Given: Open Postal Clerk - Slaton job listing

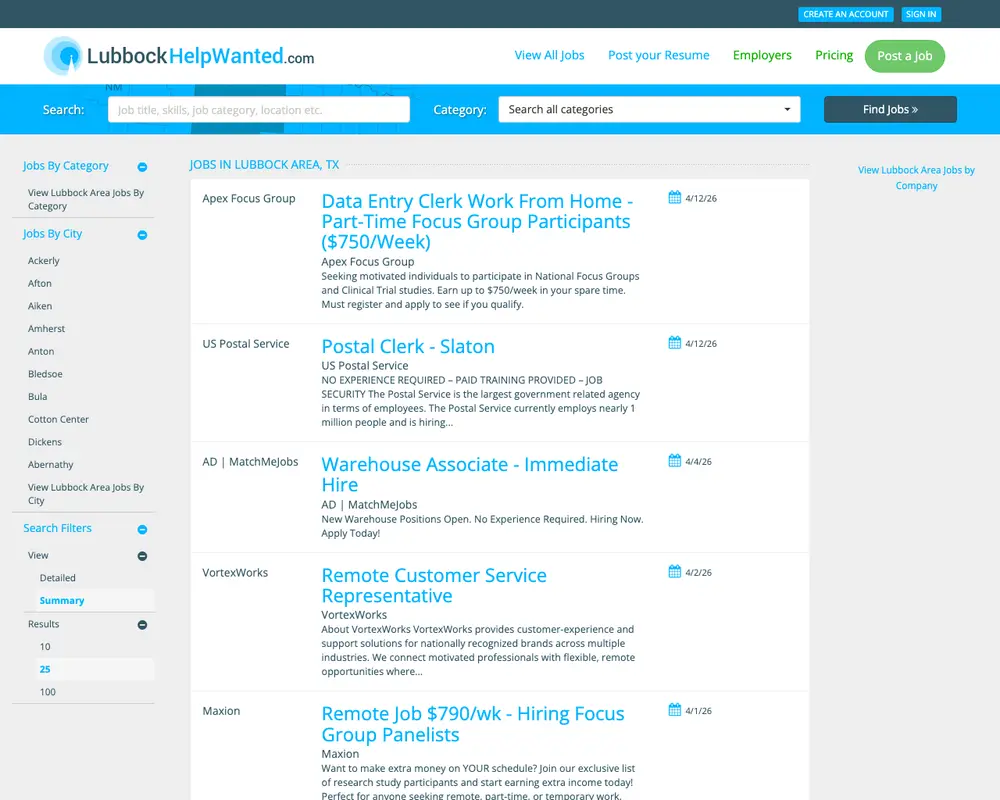Looking at the screenshot, I should tap(408, 346).
